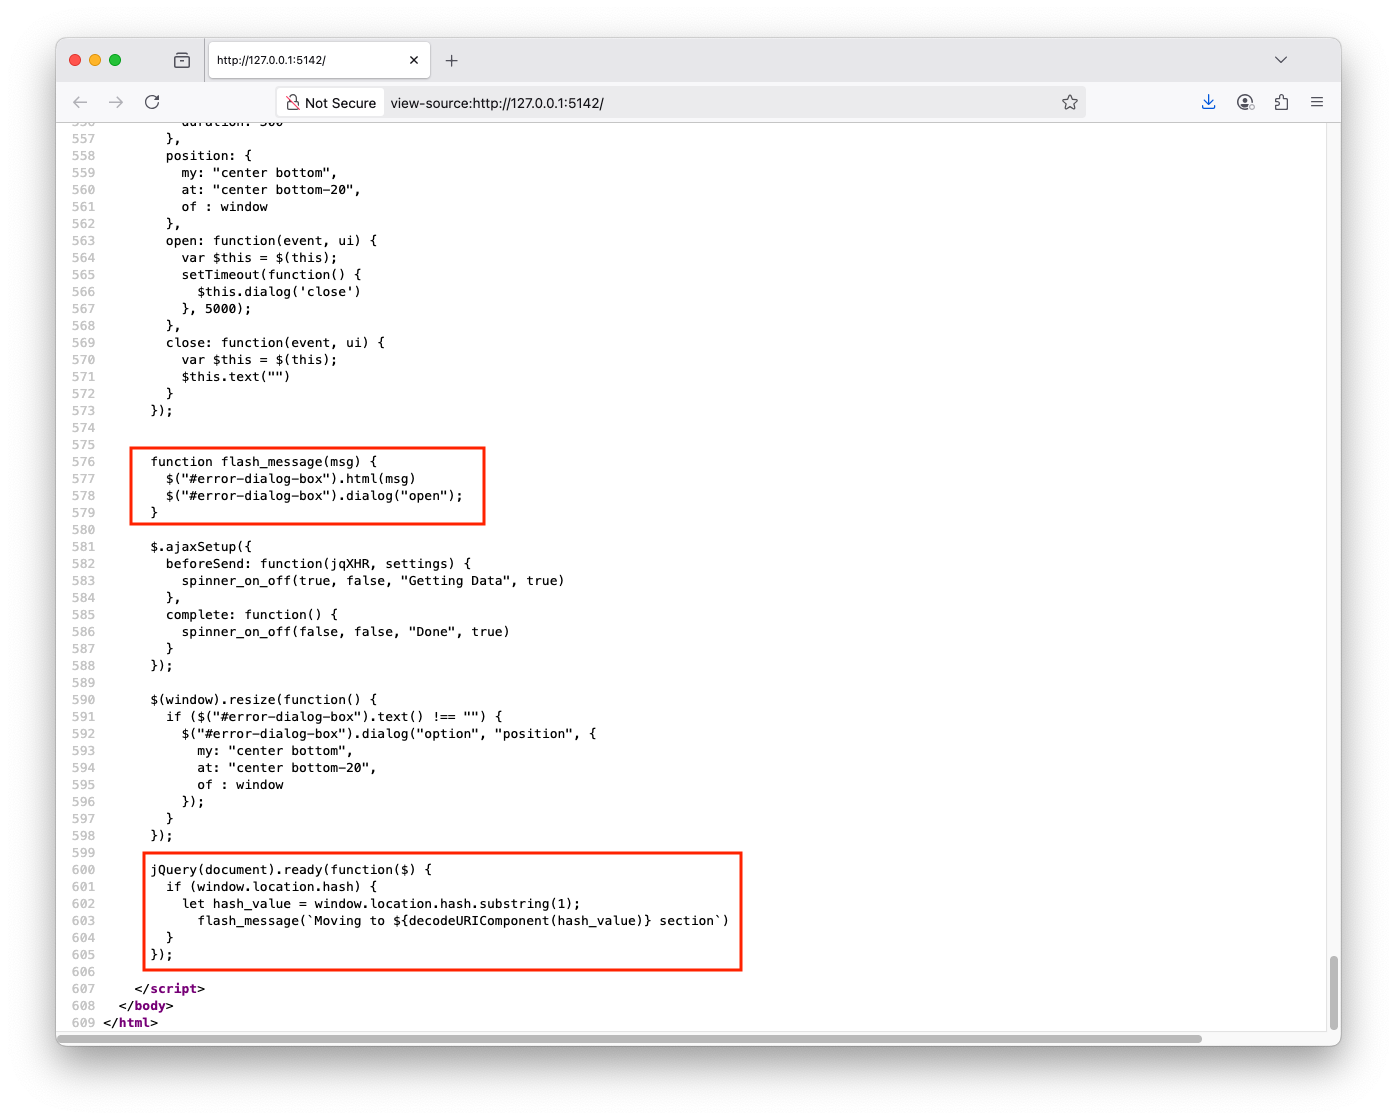
Task: Go back to the previous page
Action: pos(81,102)
